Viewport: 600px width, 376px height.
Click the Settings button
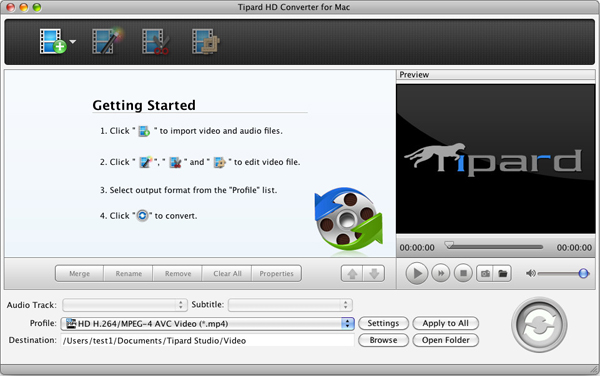tap(383, 323)
